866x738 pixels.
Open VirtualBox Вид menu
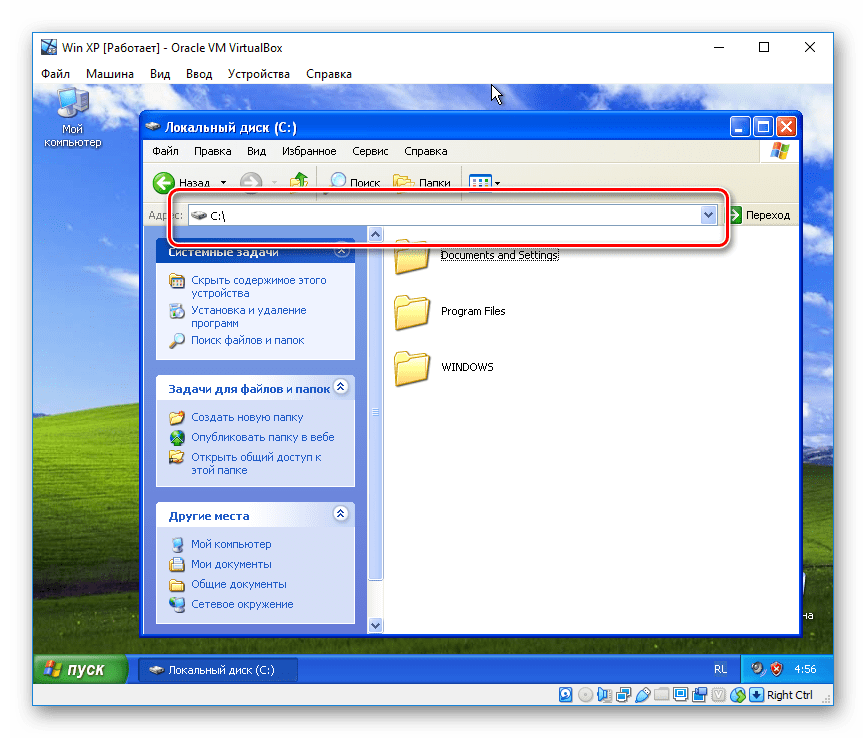(160, 73)
